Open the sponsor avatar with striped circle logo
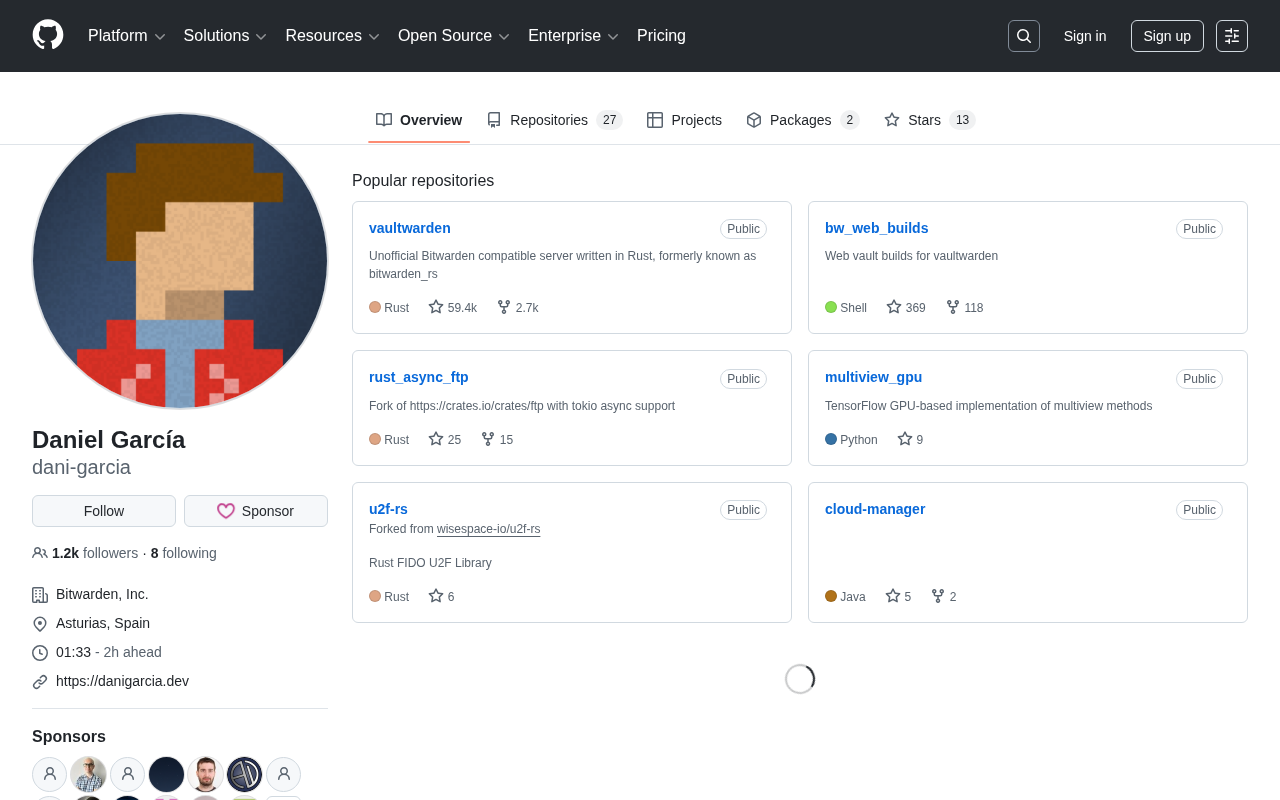 (244, 774)
